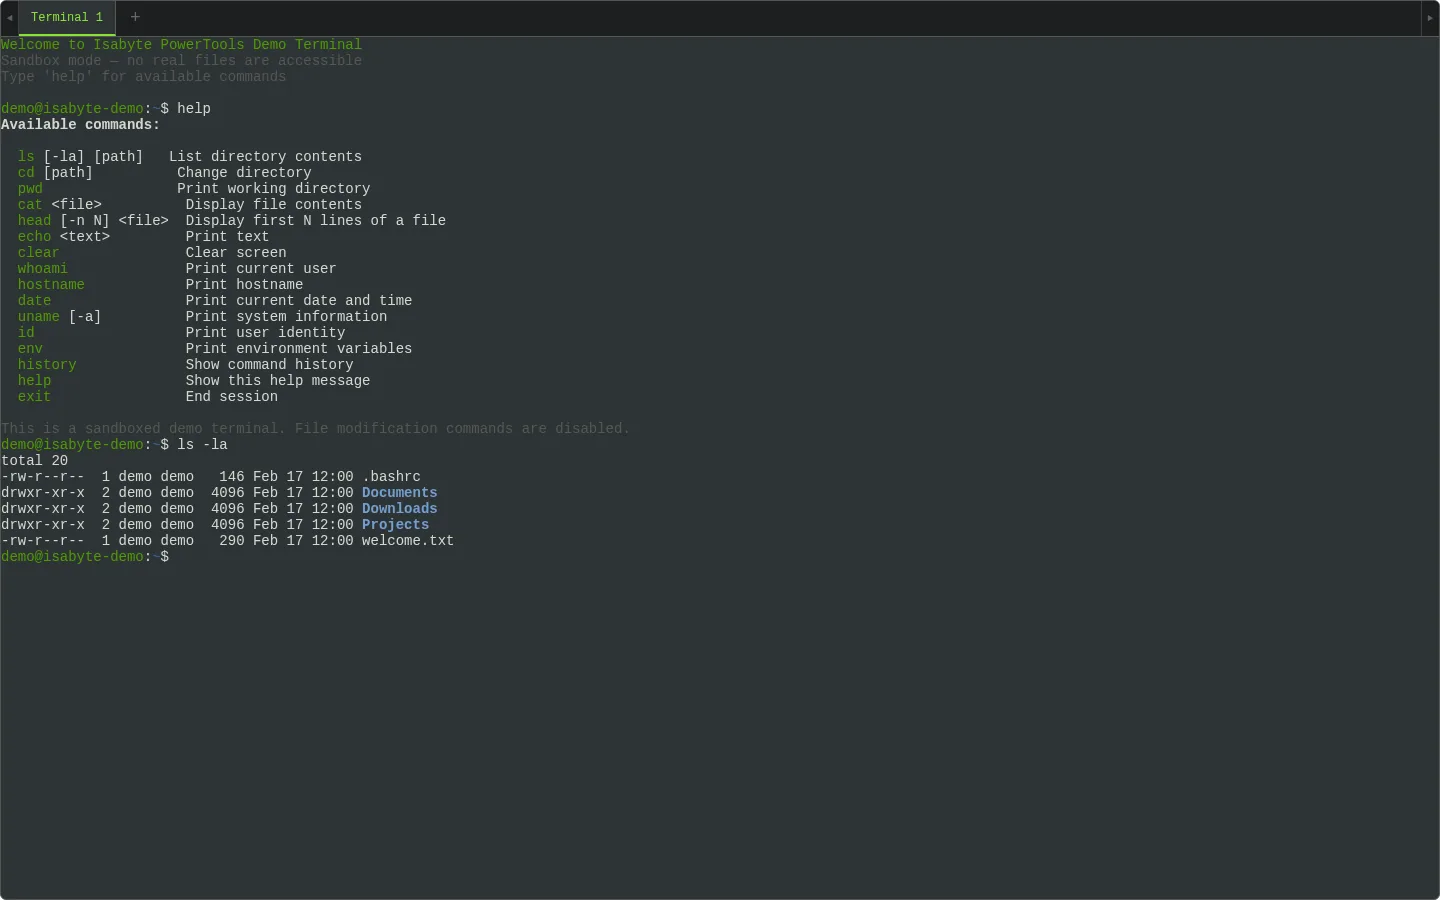
Task: Click the welcome.txt file name
Action: point(408,541)
